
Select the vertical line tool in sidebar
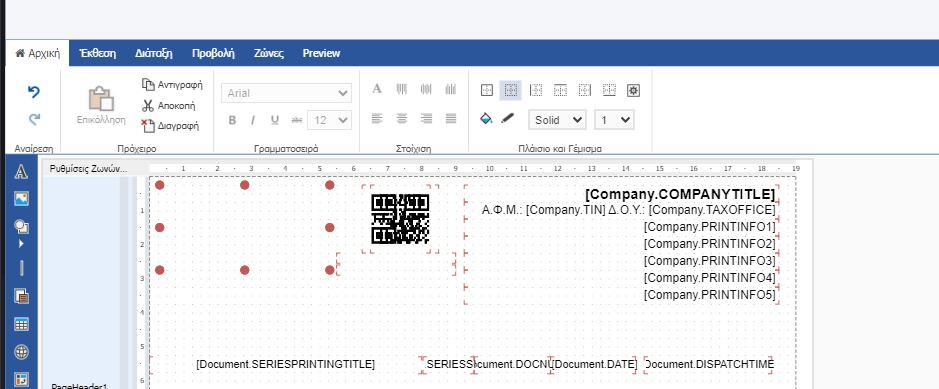pos(21,268)
